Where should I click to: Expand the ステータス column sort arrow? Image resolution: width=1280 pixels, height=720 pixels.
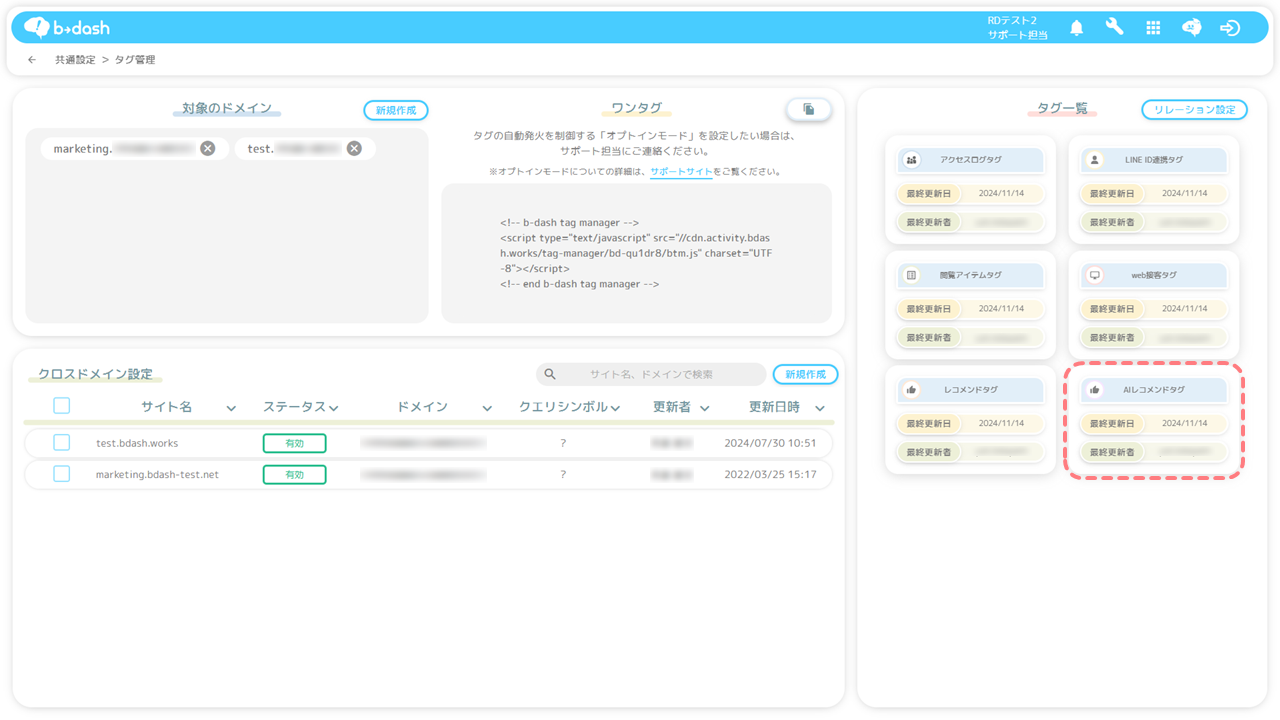(334, 408)
